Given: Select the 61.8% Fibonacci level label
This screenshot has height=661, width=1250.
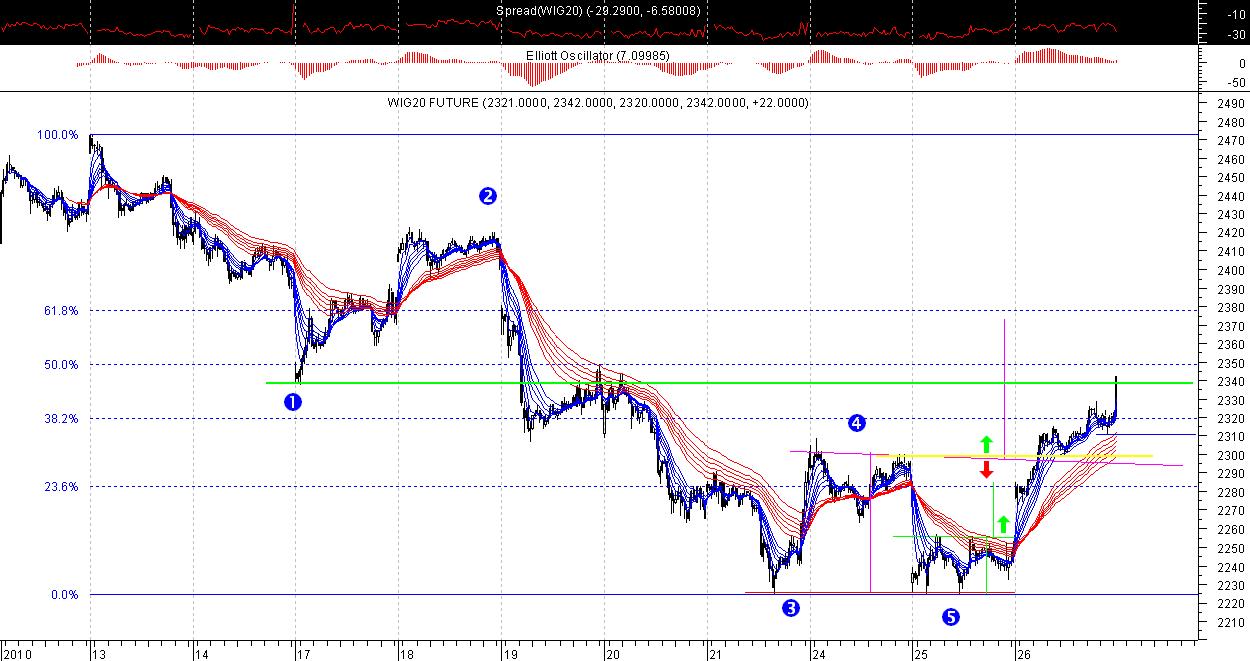Looking at the screenshot, I should click(x=61, y=311).
